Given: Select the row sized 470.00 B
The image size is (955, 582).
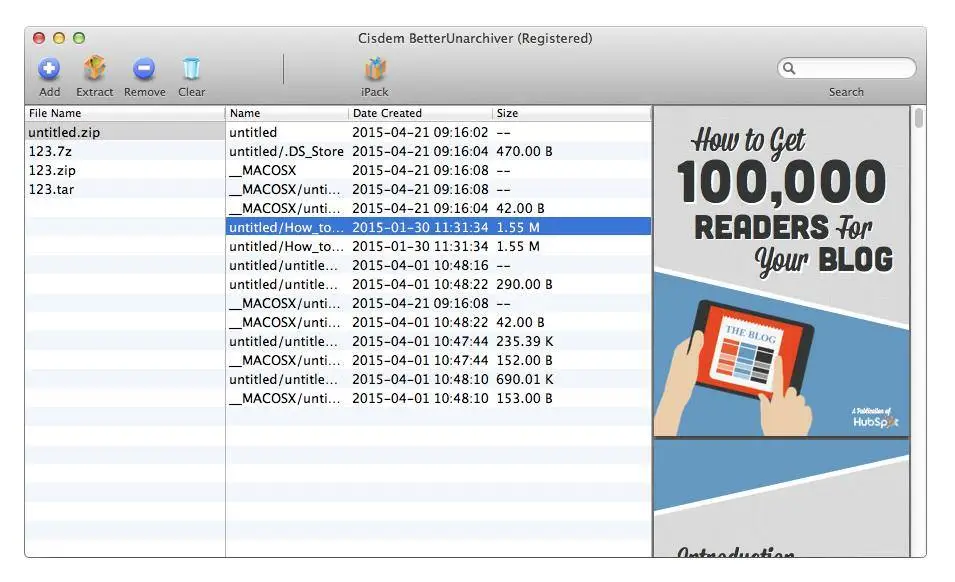Looking at the screenshot, I should pos(439,151).
